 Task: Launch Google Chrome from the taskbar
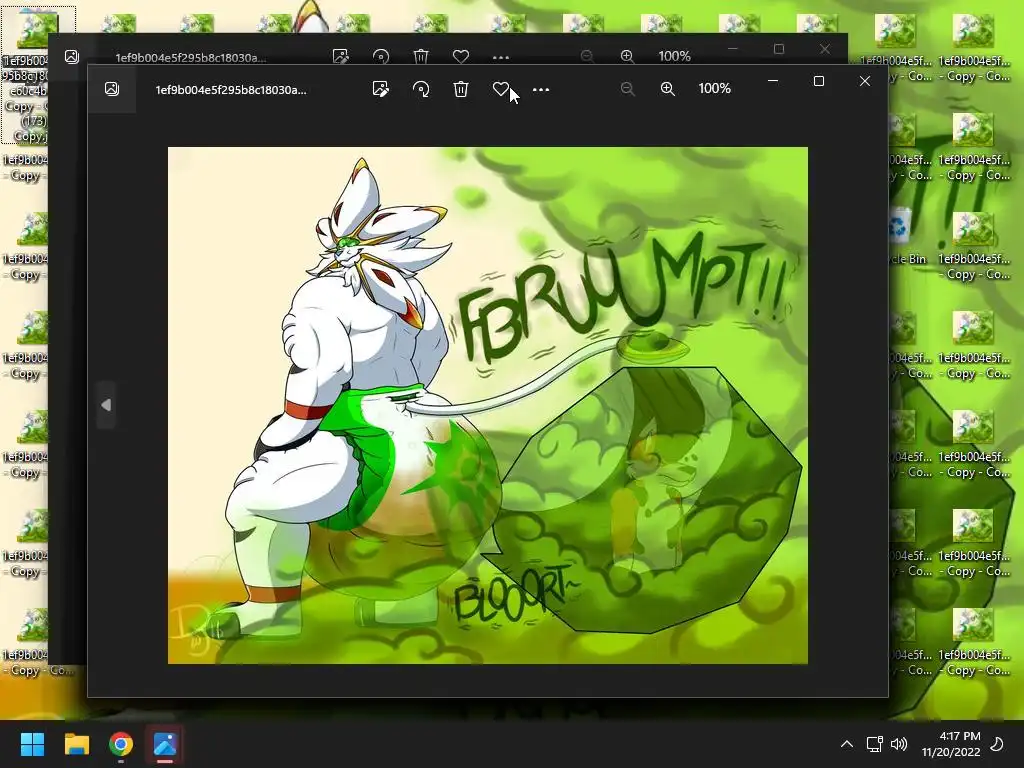coord(121,744)
